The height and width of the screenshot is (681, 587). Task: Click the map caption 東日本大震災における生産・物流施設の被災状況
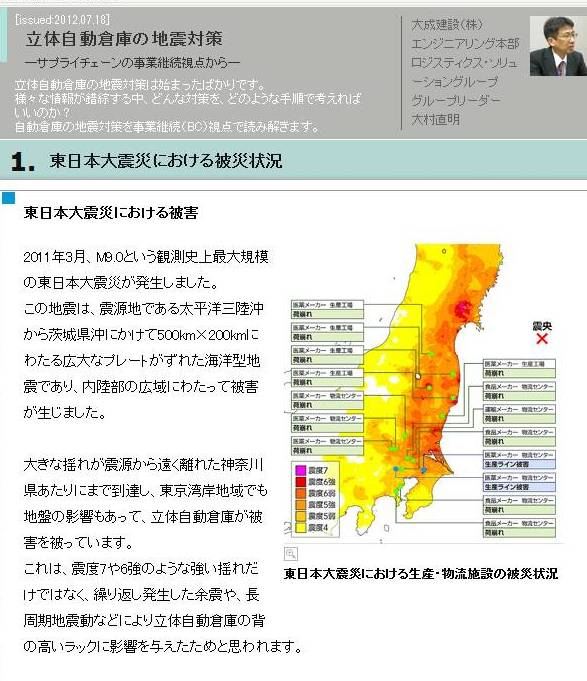point(421,574)
